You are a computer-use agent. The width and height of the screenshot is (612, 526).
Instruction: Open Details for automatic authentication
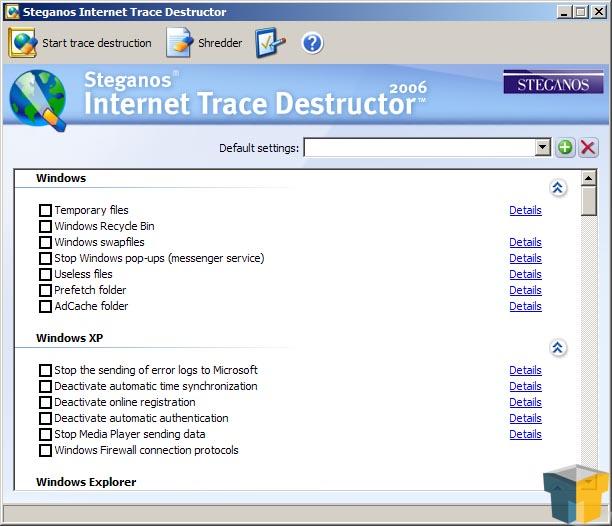point(525,418)
